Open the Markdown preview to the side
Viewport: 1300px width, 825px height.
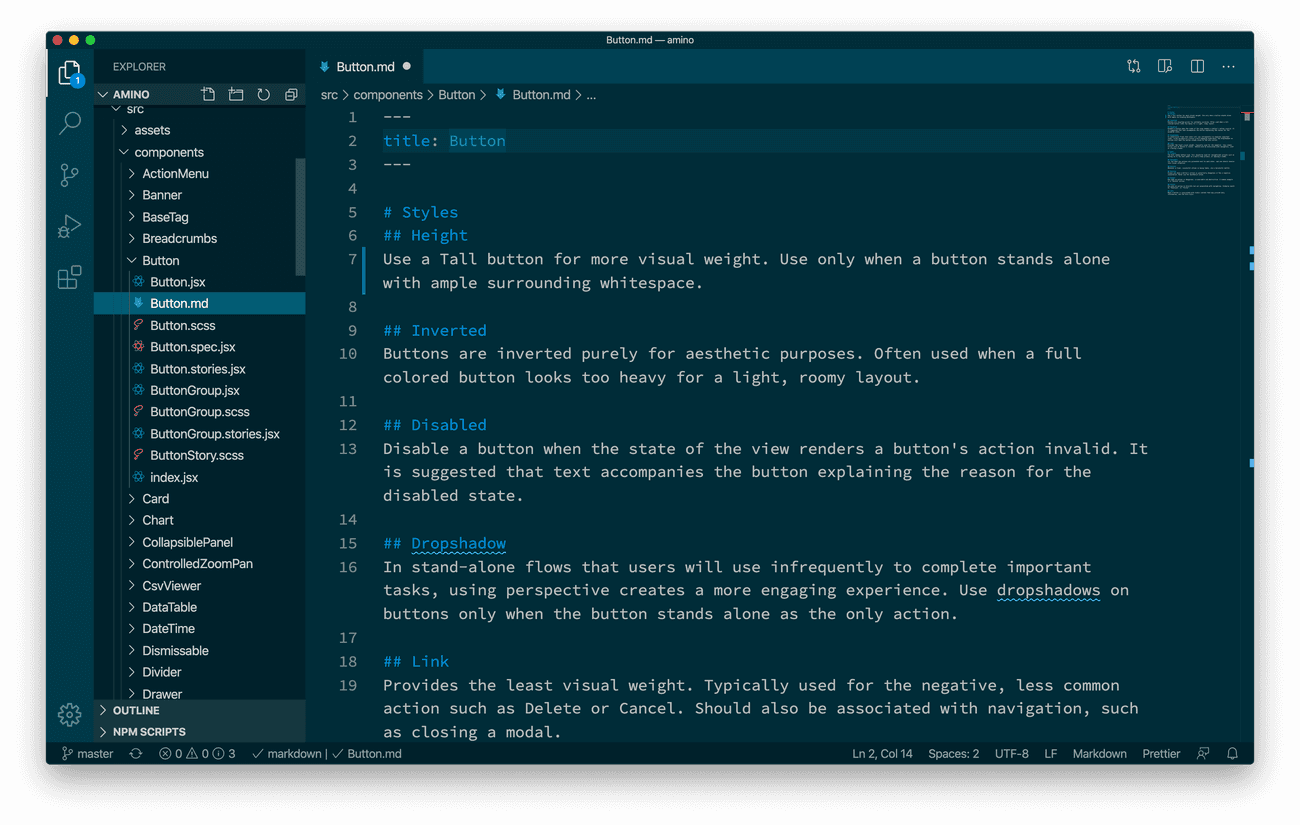pos(1164,65)
